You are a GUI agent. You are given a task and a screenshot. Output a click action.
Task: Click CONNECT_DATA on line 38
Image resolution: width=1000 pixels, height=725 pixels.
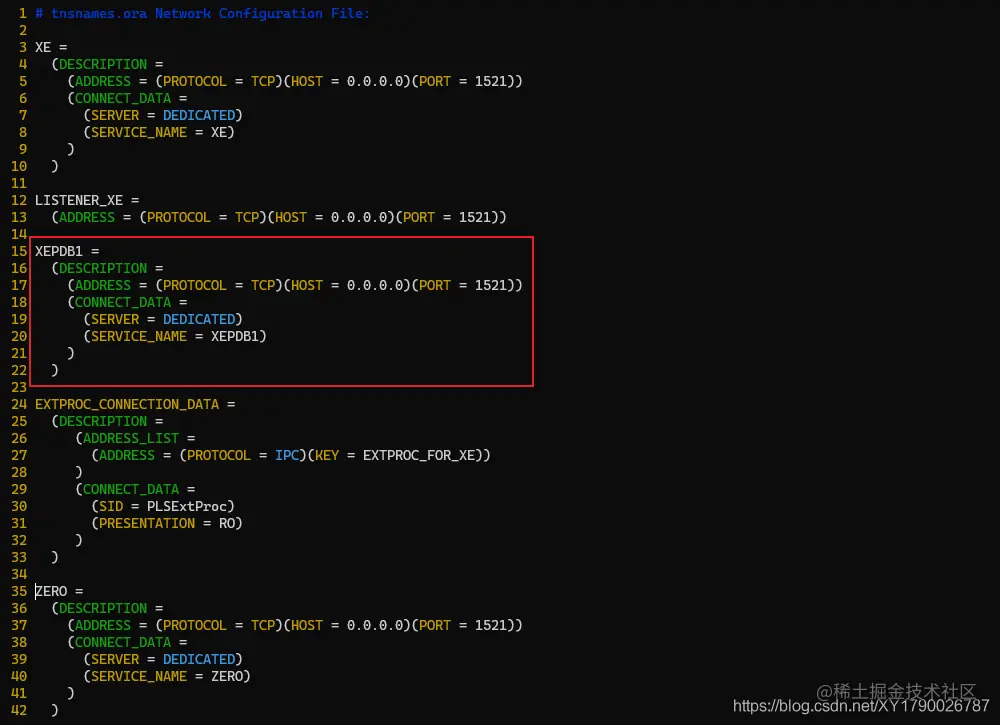123,643
